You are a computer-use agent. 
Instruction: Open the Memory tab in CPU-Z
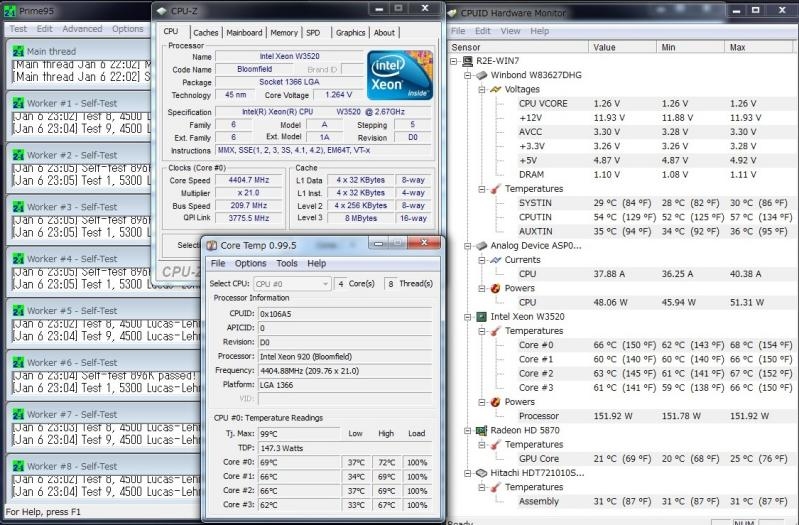click(284, 32)
